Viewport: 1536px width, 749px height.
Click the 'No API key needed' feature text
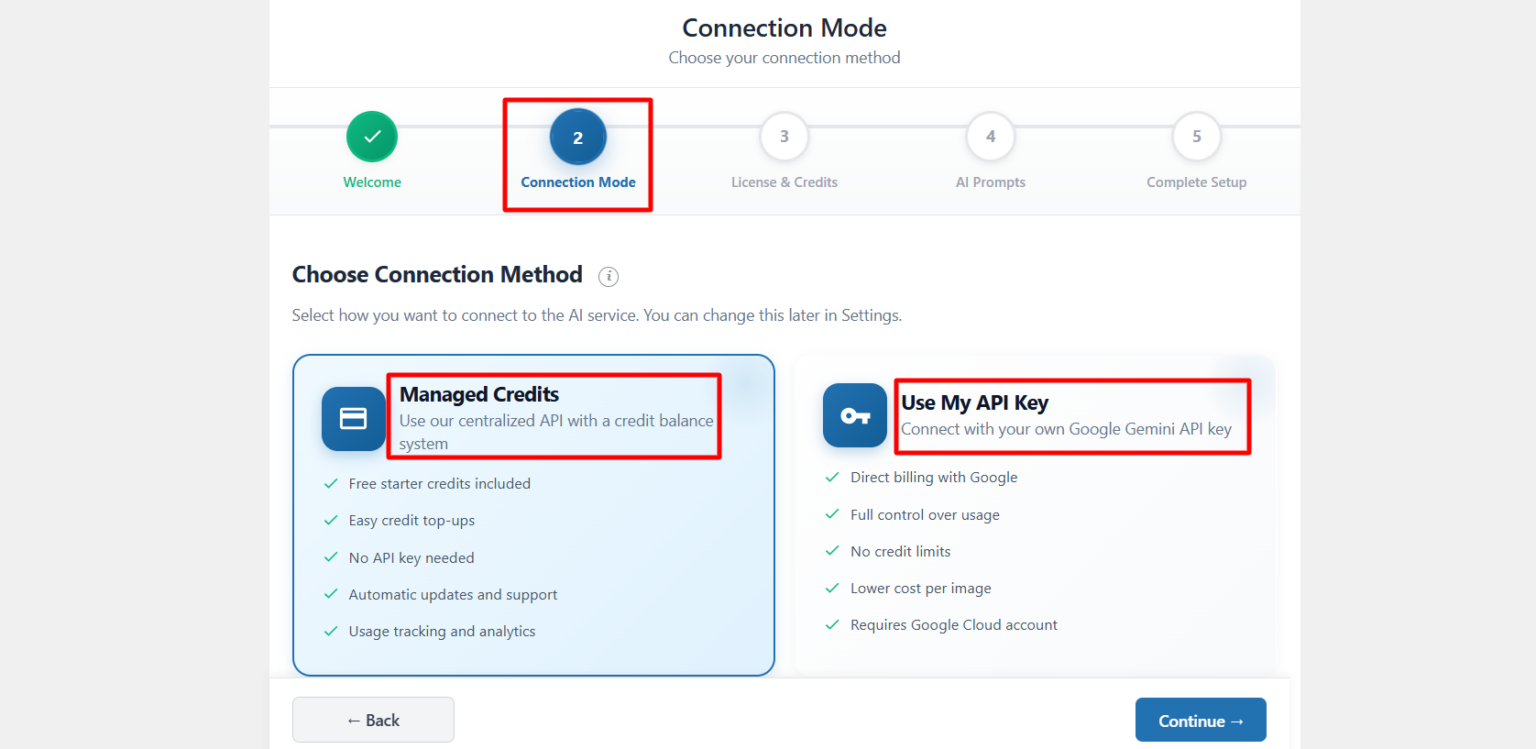412,558
